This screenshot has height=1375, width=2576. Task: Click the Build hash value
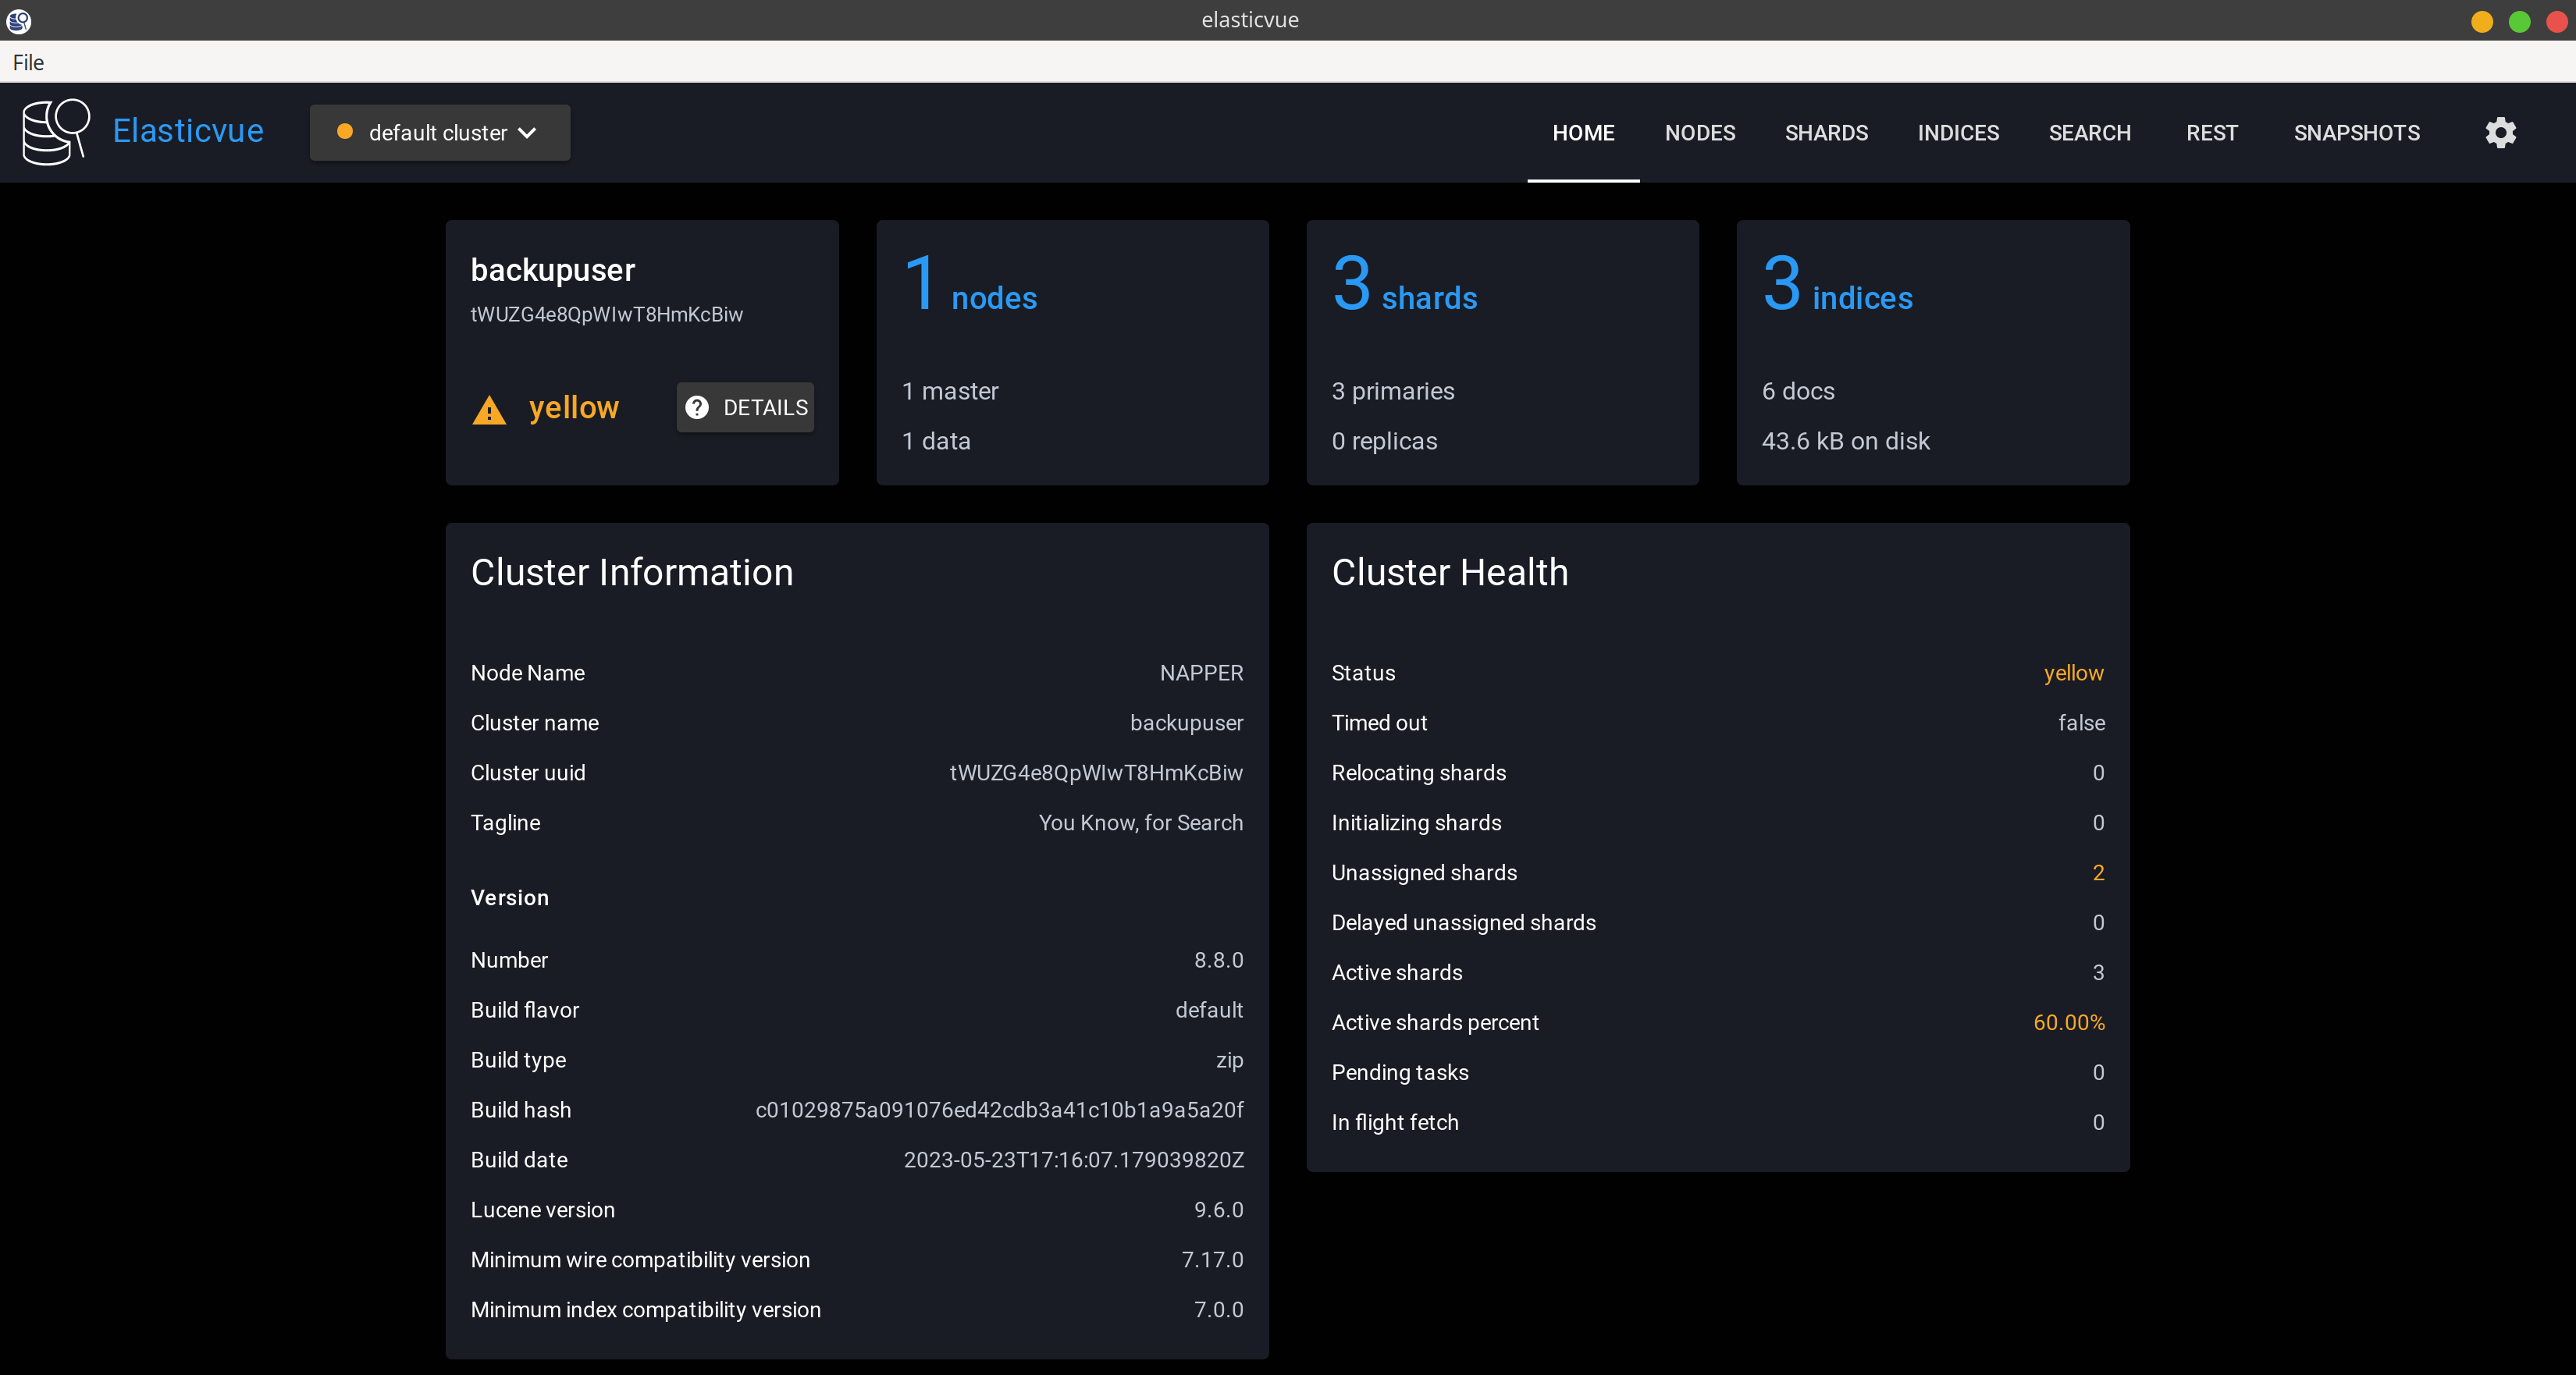click(x=999, y=1110)
